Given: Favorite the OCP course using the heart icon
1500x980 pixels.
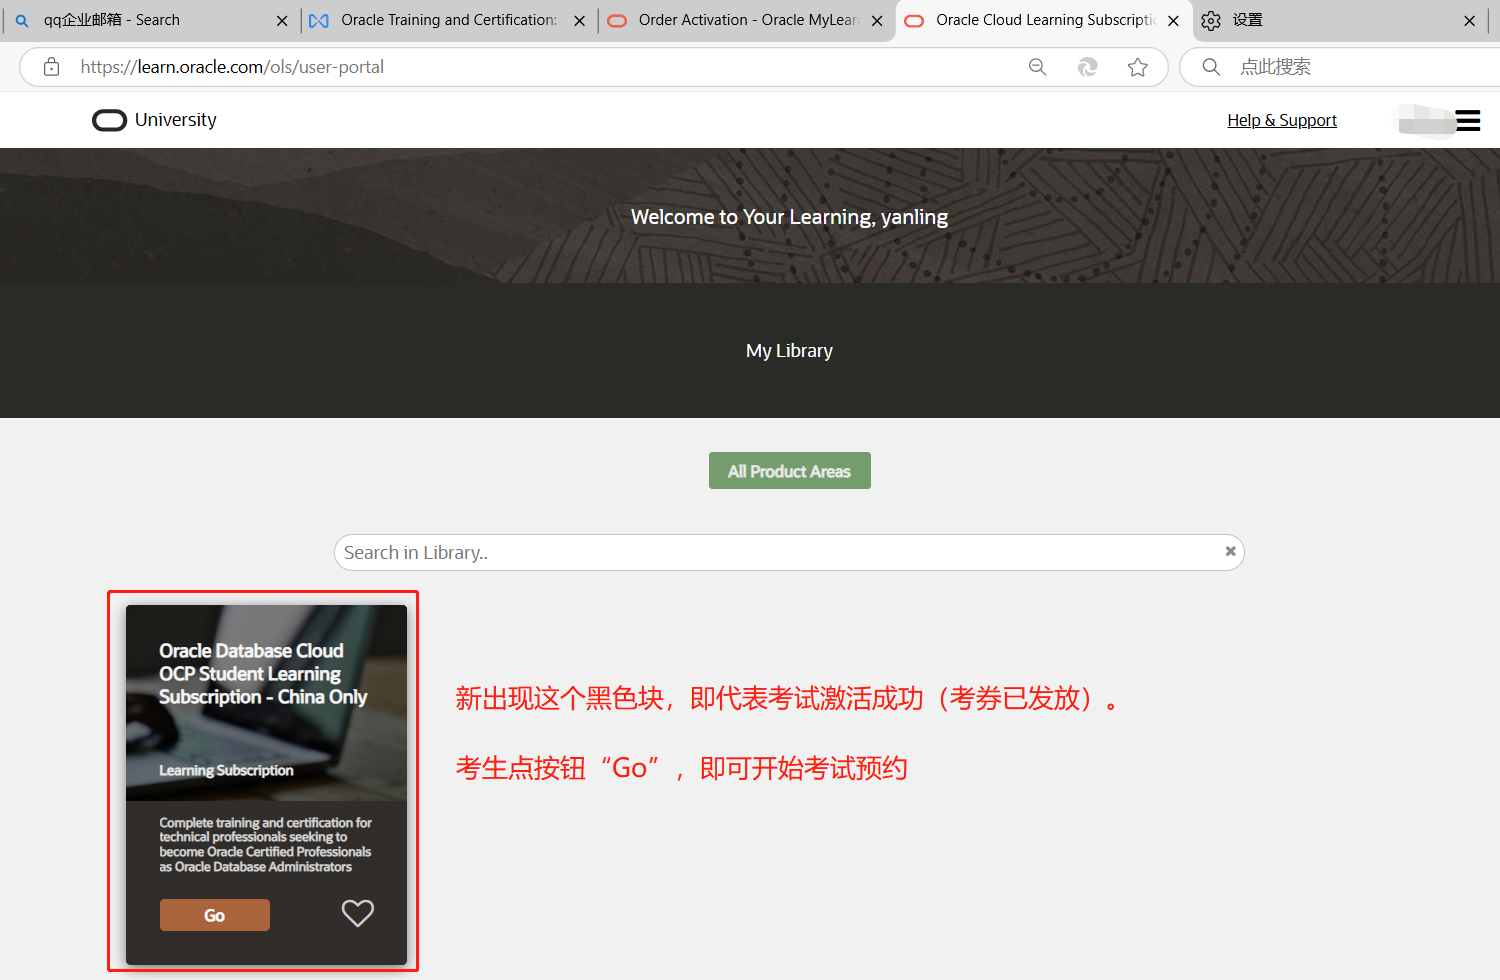Looking at the screenshot, I should pos(357,913).
